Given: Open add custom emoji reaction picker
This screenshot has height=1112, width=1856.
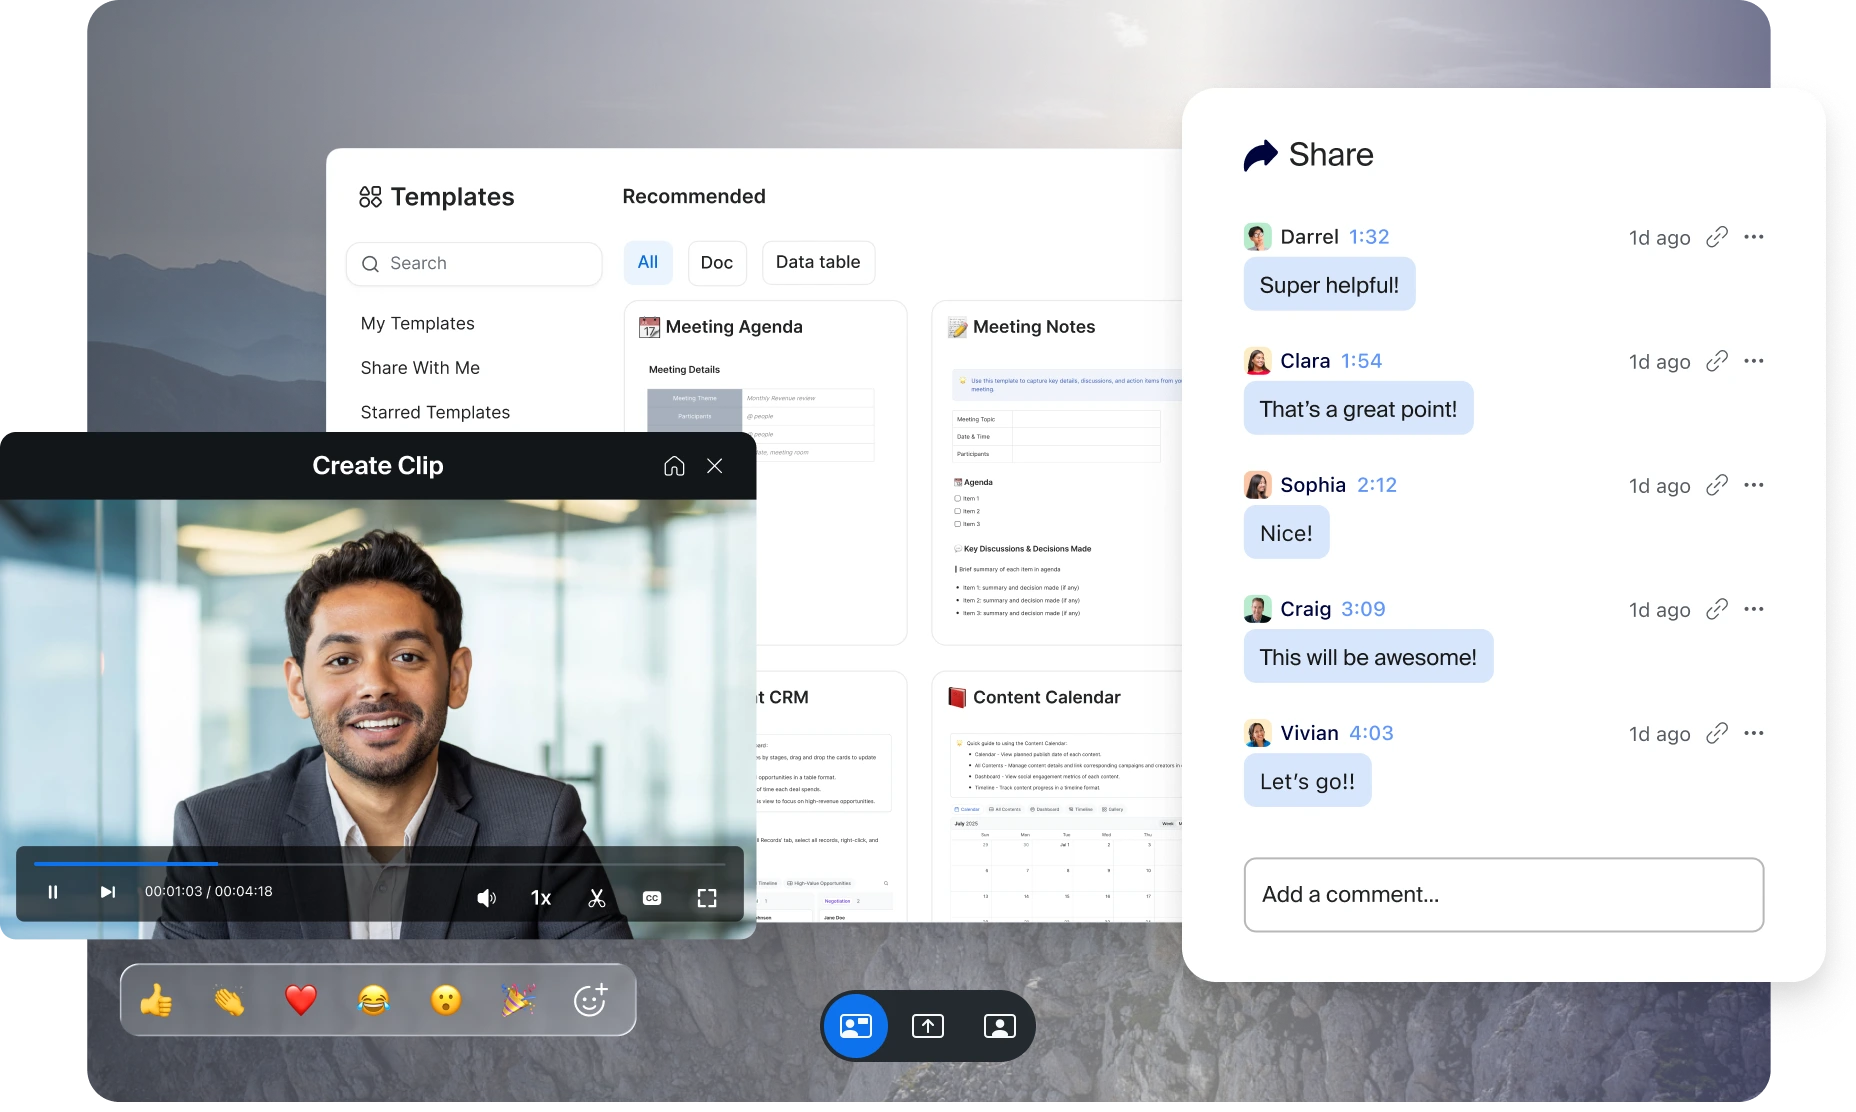Looking at the screenshot, I should (x=590, y=1000).
